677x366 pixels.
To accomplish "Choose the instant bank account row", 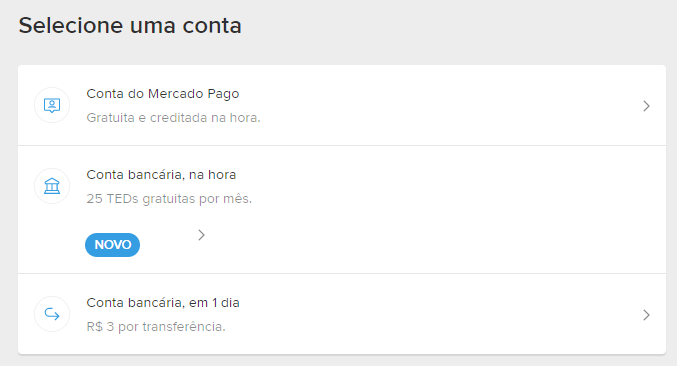I will click(342, 210).
